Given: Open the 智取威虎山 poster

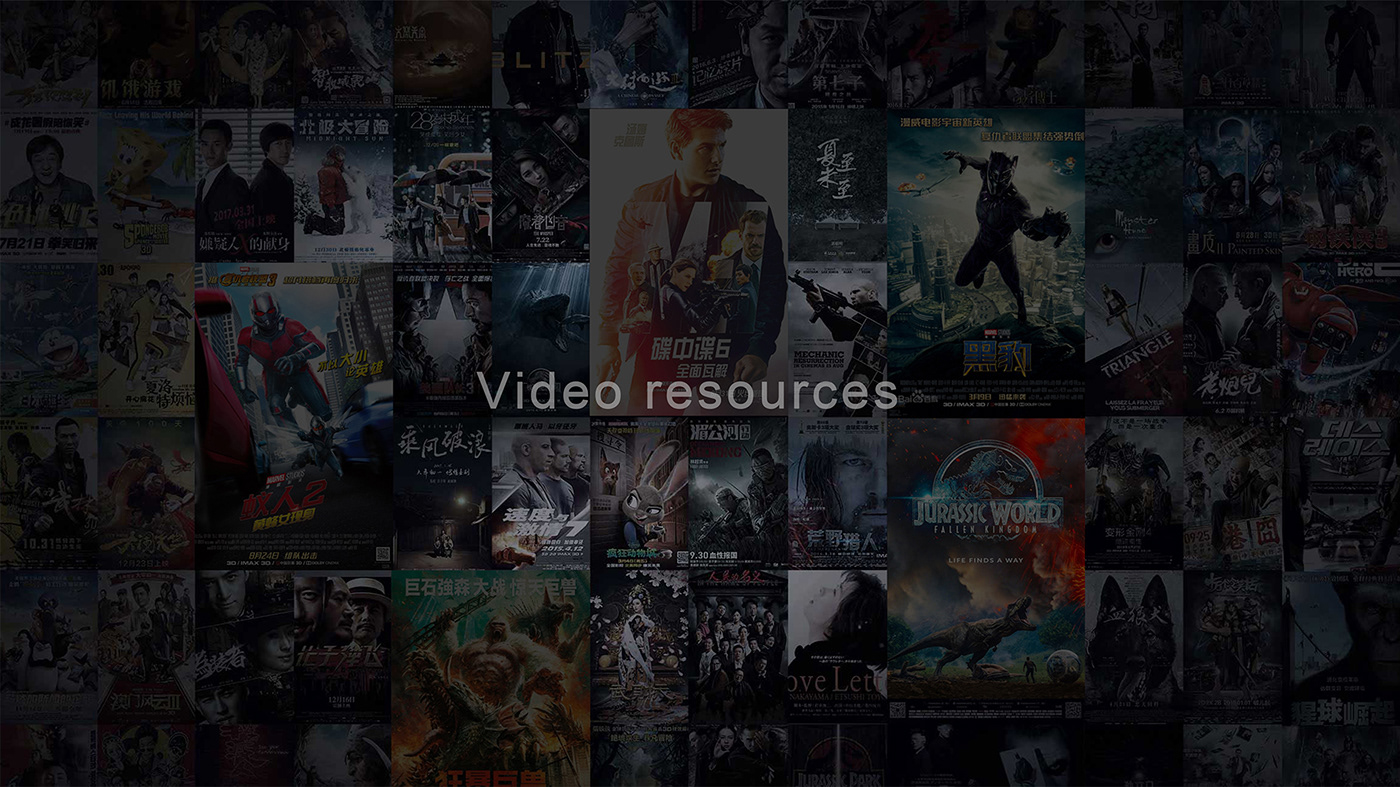Looking at the screenshot, I should click(342, 53).
